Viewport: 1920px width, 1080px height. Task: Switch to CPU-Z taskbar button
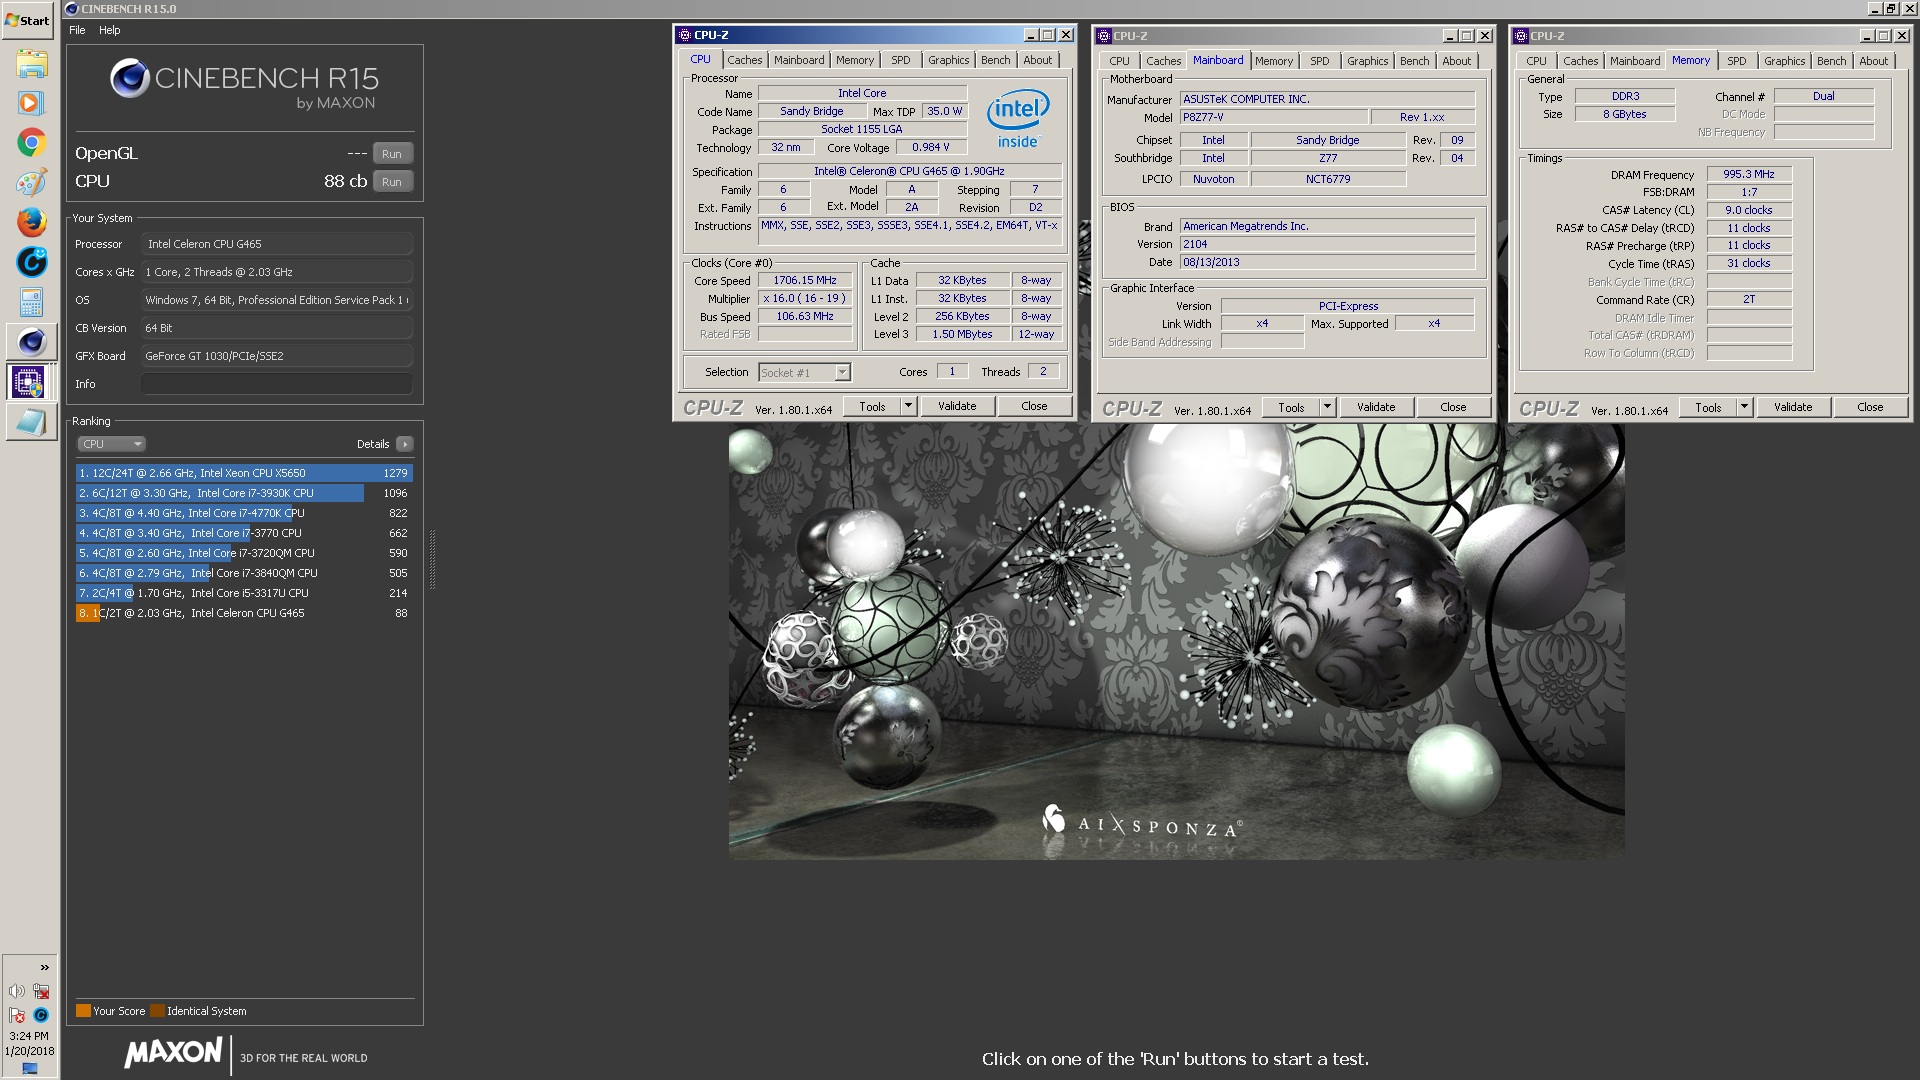tap(29, 382)
